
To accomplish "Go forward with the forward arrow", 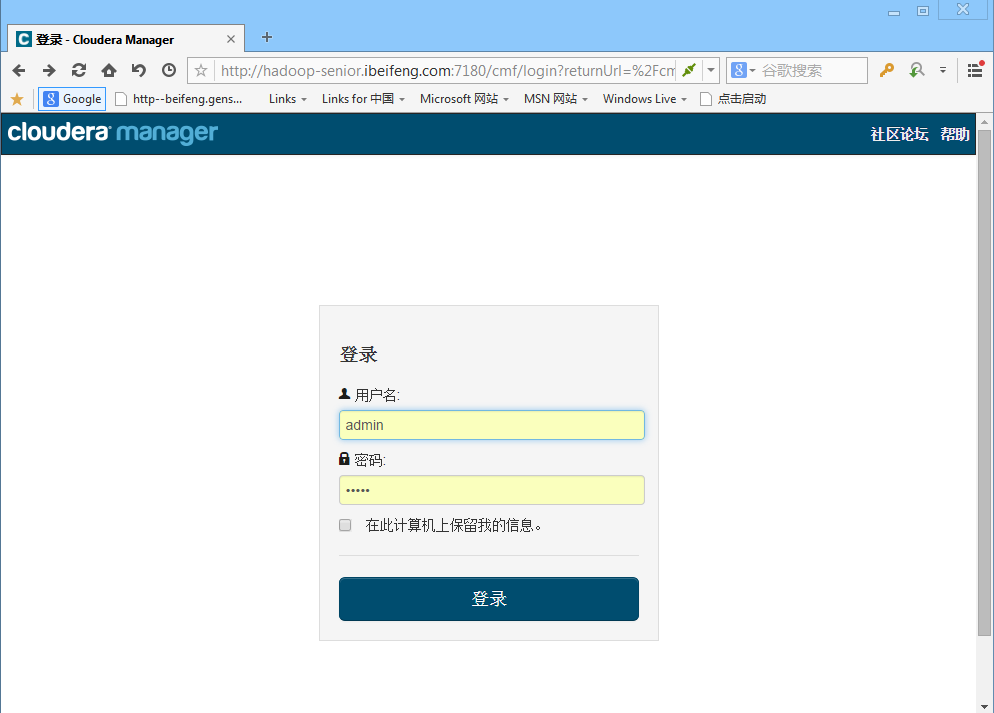I will tap(49, 70).
